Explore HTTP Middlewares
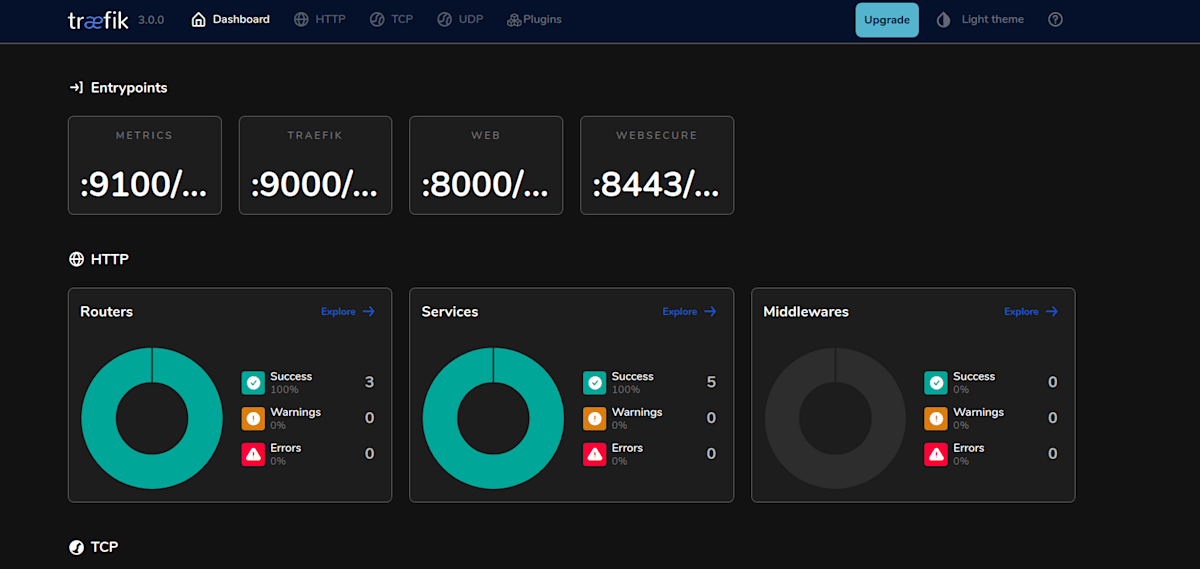This screenshot has width=1200, height=569. (1031, 312)
